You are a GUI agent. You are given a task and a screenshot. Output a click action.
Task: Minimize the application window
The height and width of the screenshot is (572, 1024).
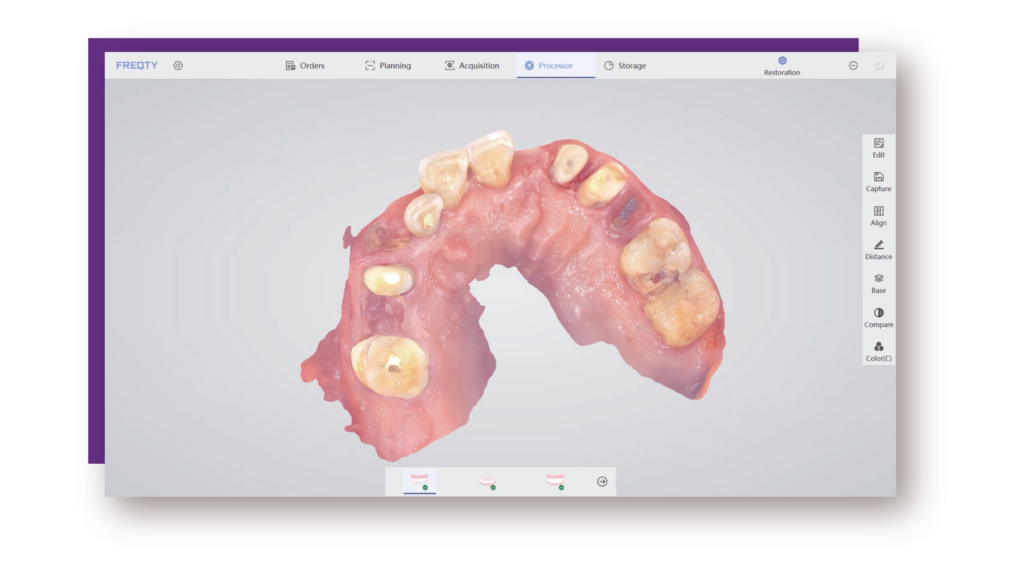(x=853, y=65)
